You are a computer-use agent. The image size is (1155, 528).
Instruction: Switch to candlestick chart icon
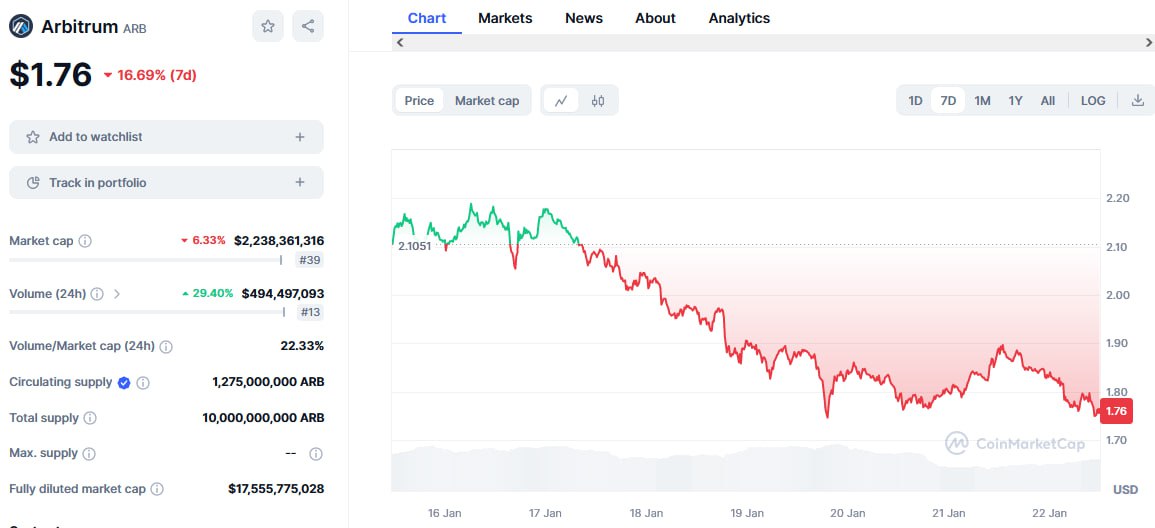coord(598,100)
